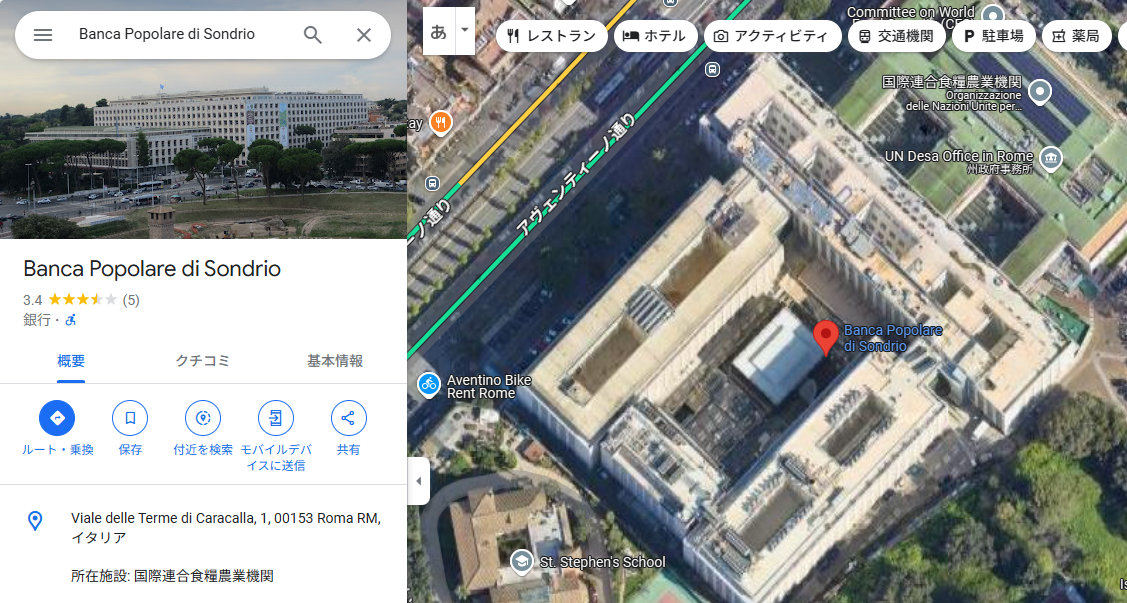Screen dimensions: 1127x603
Task: Click the star rating row
Action: 82,300
